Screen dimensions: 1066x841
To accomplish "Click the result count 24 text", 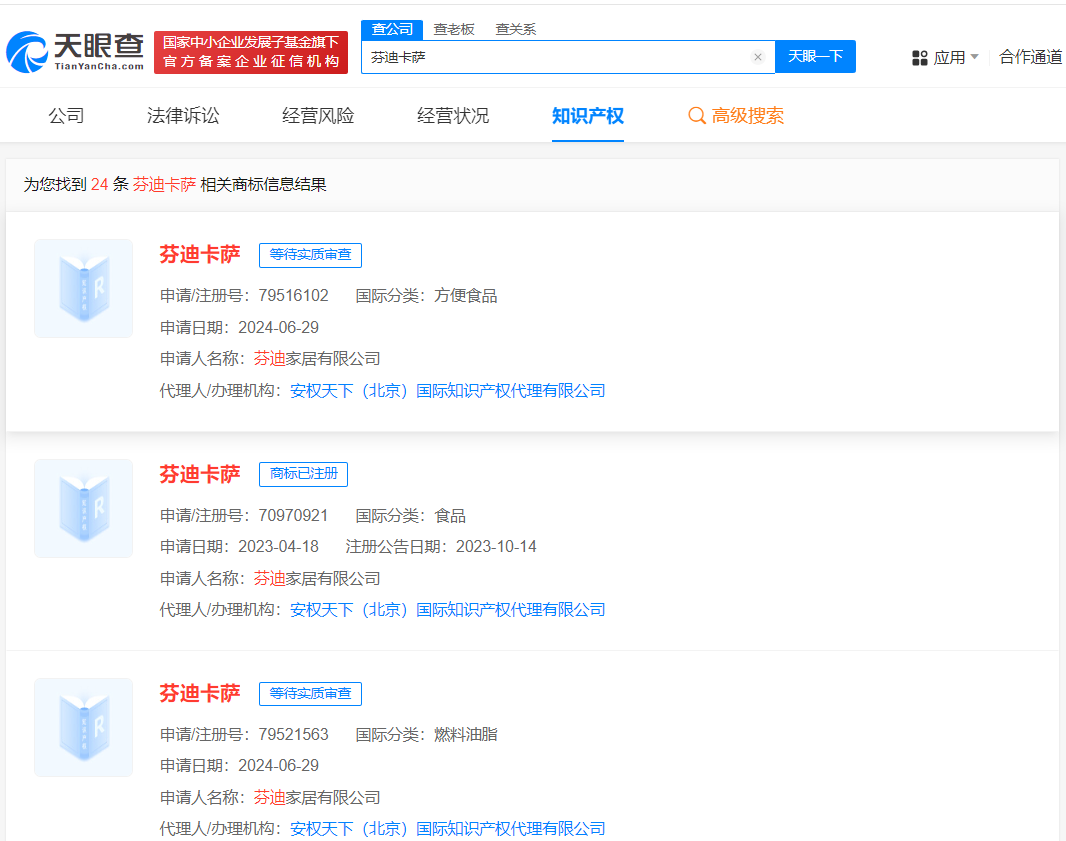I will 99,185.
